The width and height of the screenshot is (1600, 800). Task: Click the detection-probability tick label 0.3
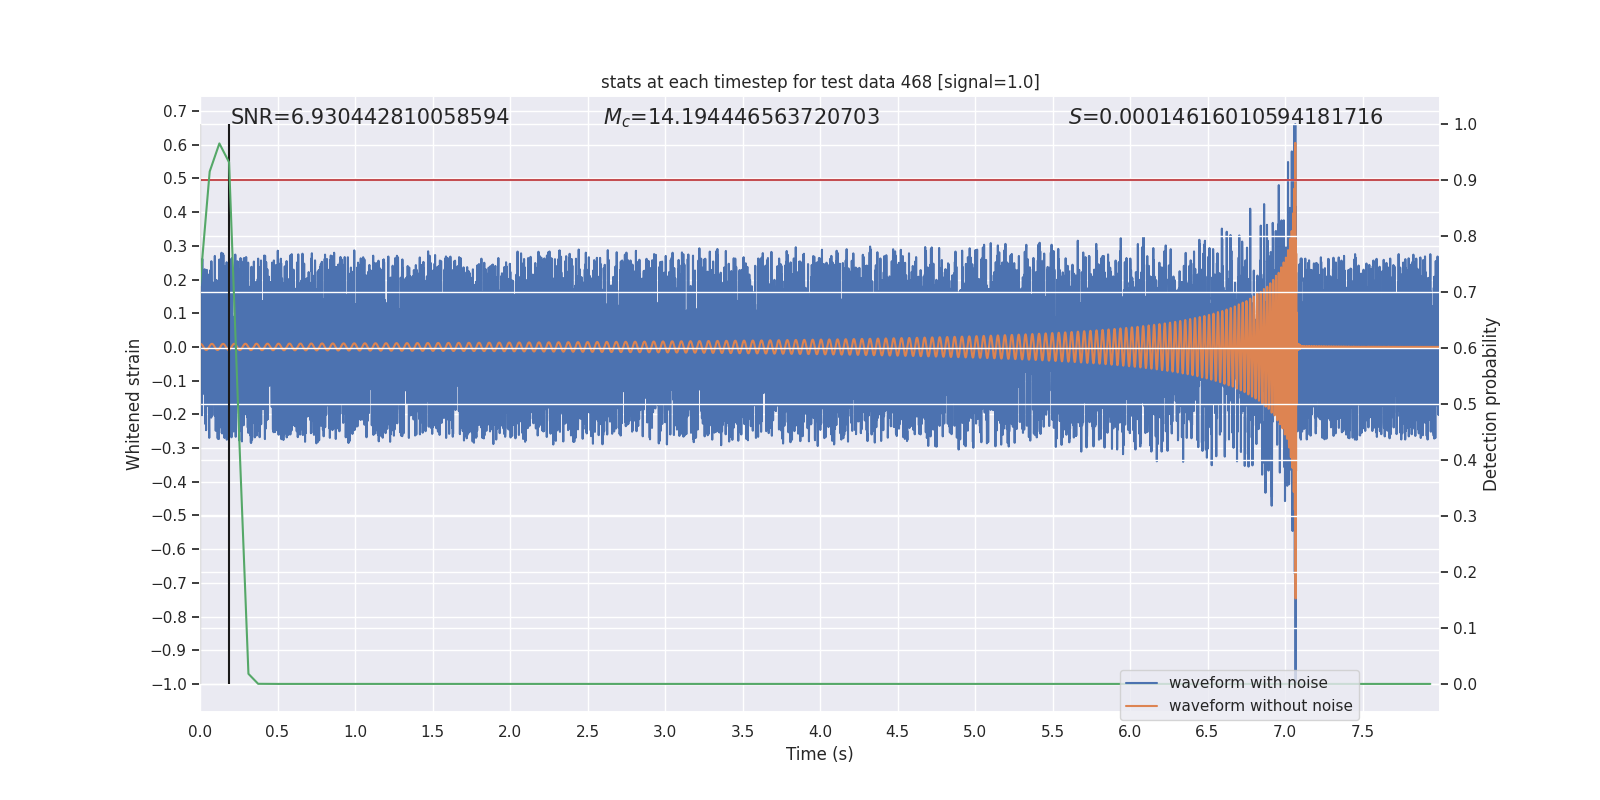1465,516
